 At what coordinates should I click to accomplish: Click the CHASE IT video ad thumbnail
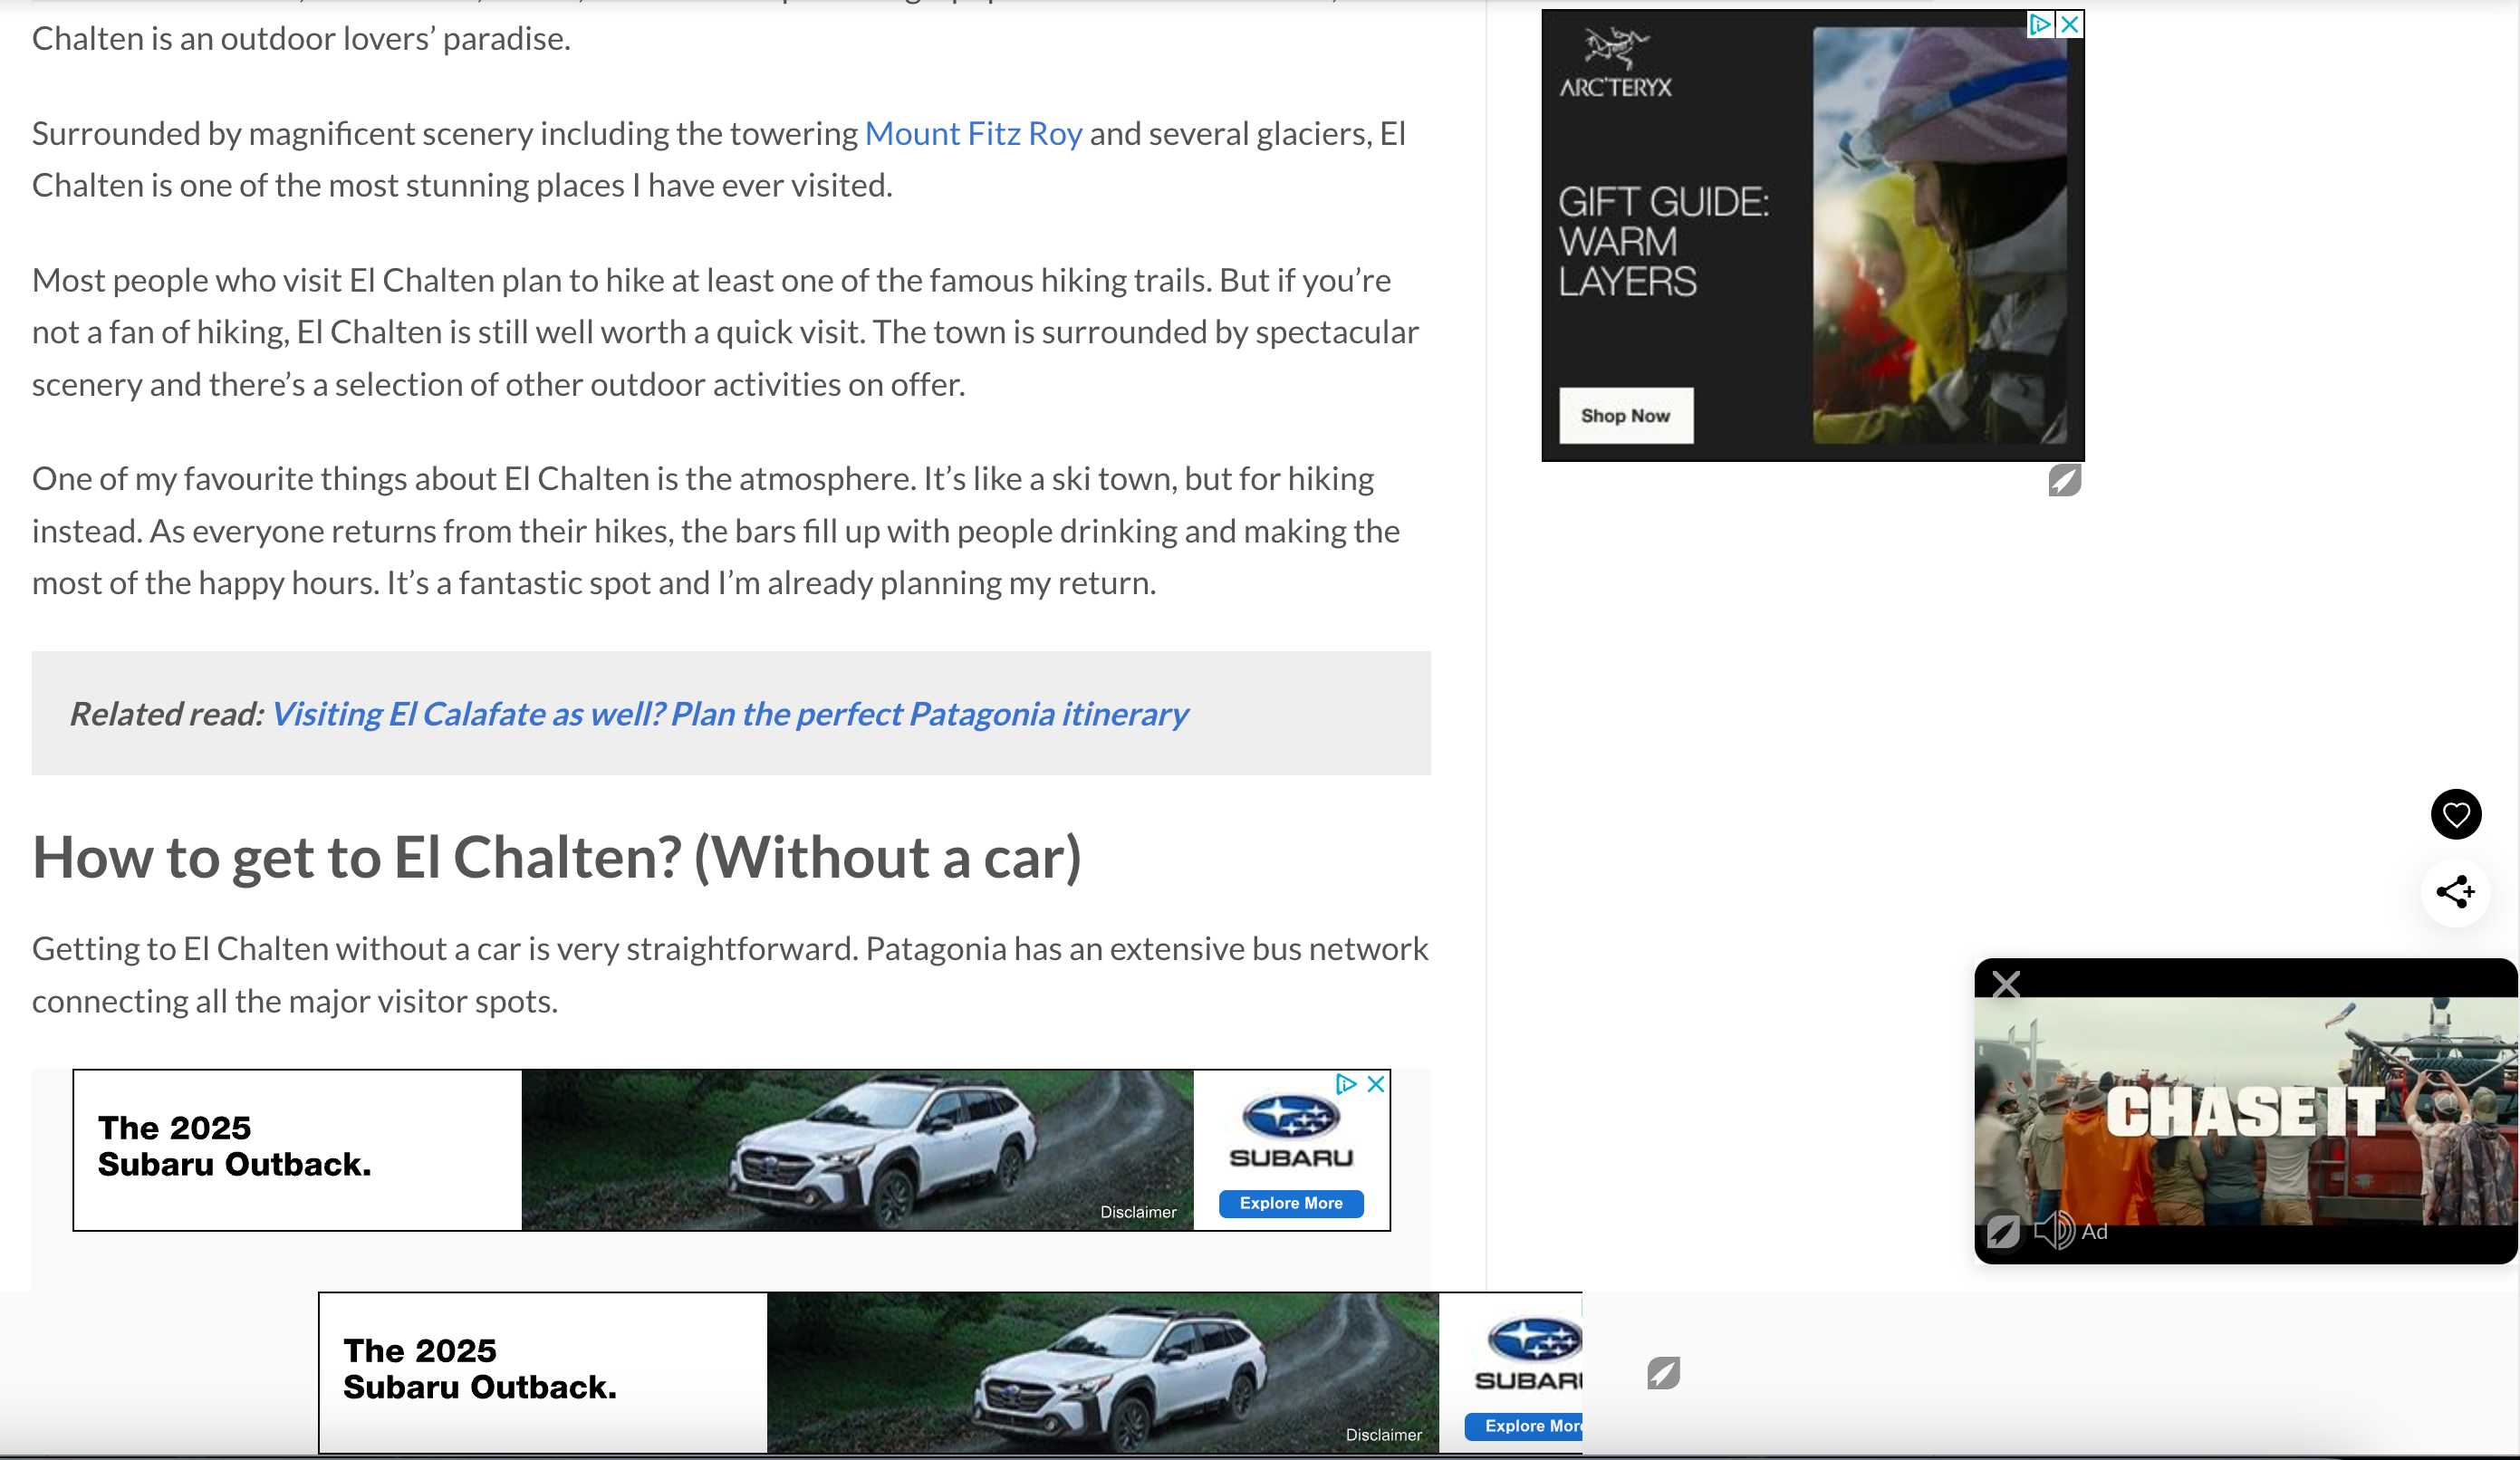coord(2245,1110)
